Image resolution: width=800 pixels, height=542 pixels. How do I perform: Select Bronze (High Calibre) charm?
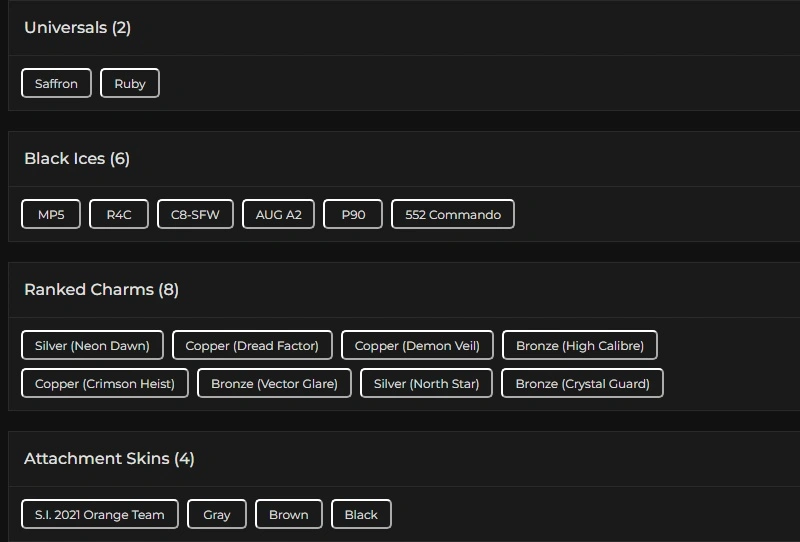(580, 345)
